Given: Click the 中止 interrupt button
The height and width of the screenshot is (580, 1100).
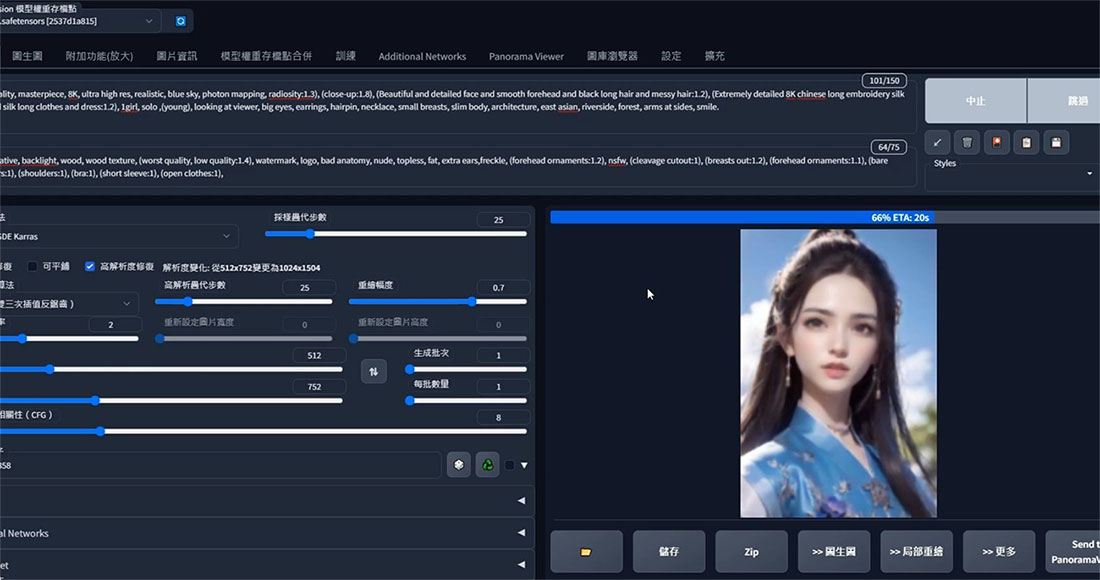Looking at the screenshot, I should [x=975, y=101].
